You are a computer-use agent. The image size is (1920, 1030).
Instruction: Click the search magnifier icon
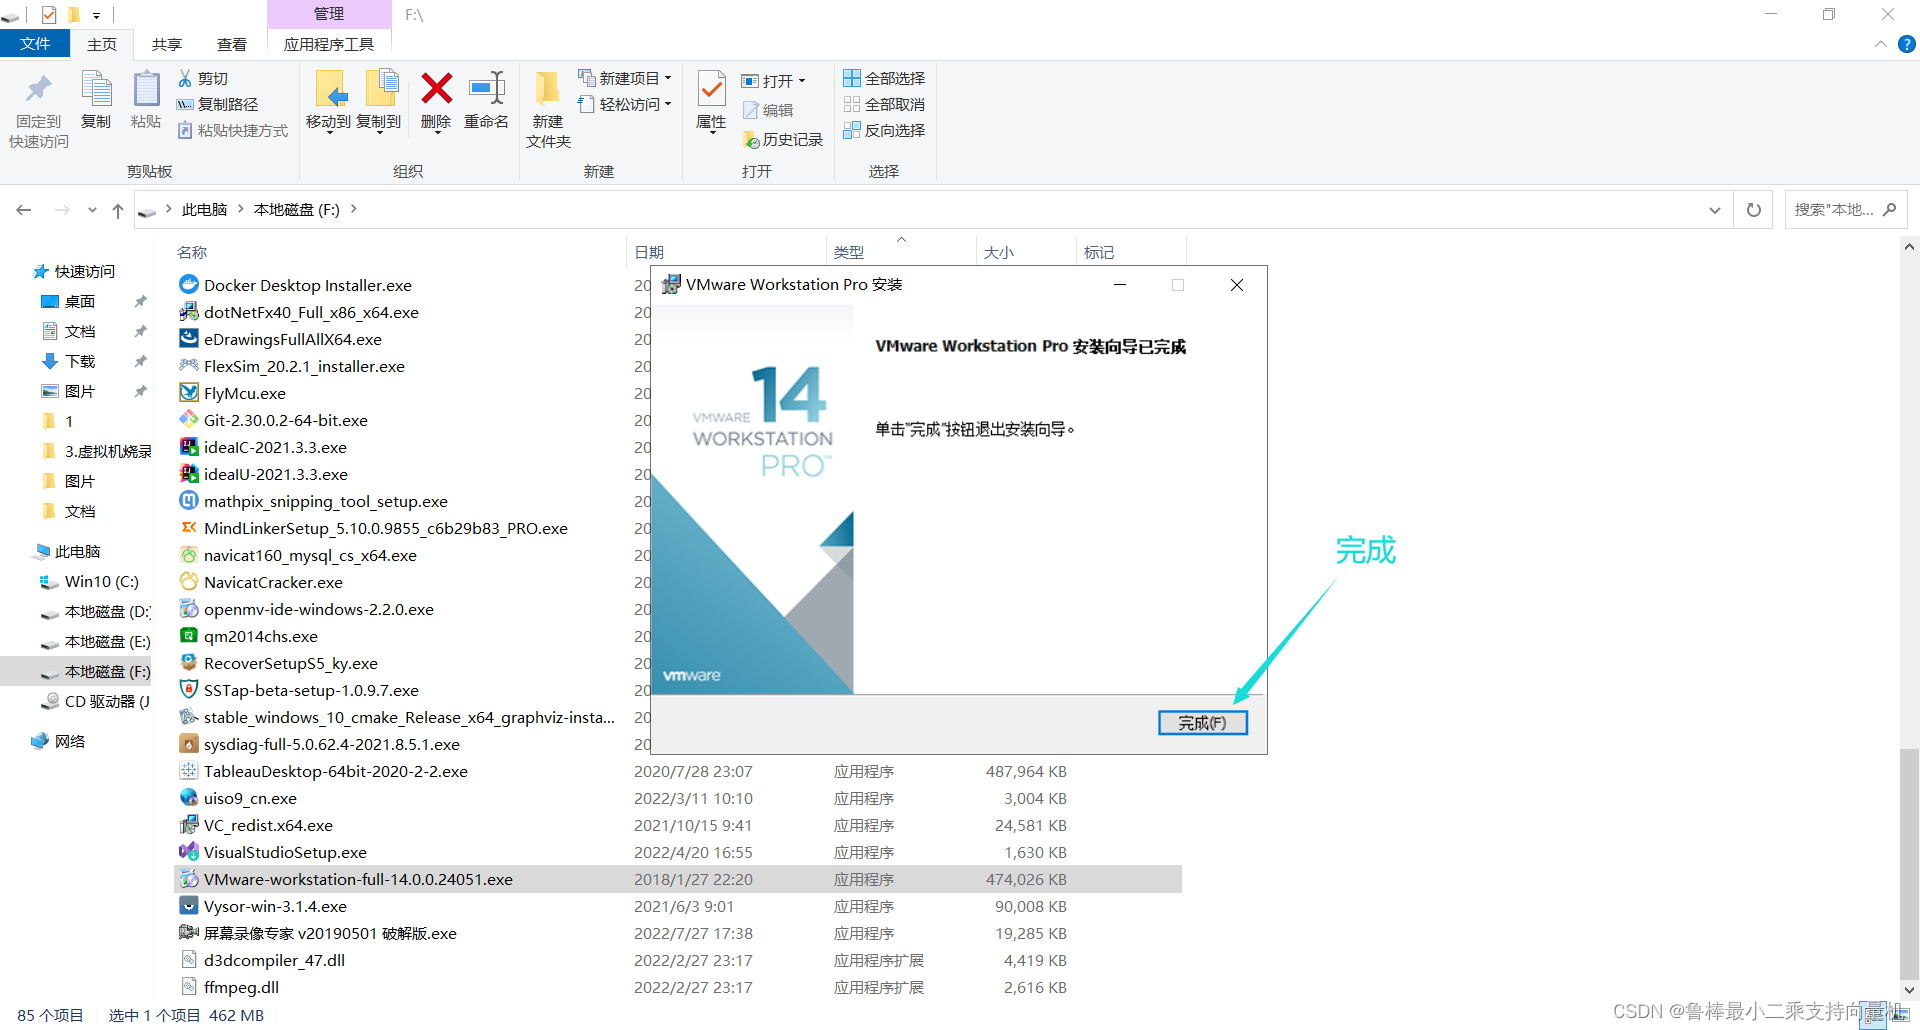coord(1889,209)
